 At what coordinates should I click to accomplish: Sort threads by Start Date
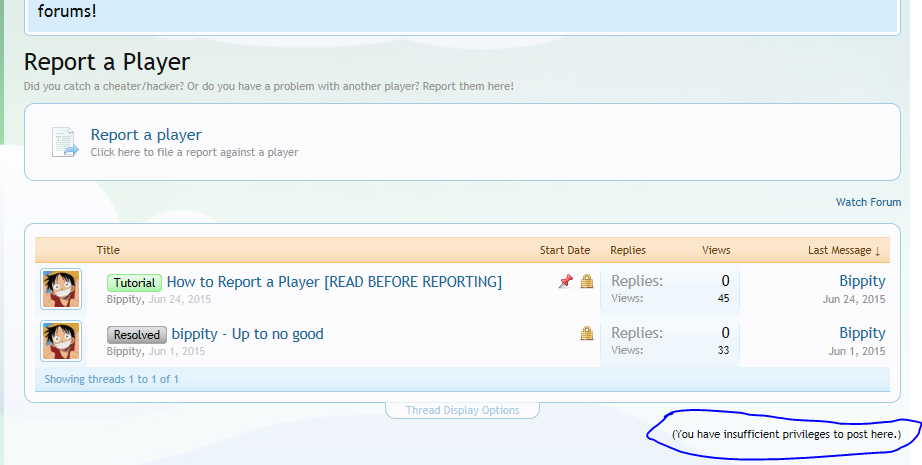pyautogui.click(x=564, y=250)
